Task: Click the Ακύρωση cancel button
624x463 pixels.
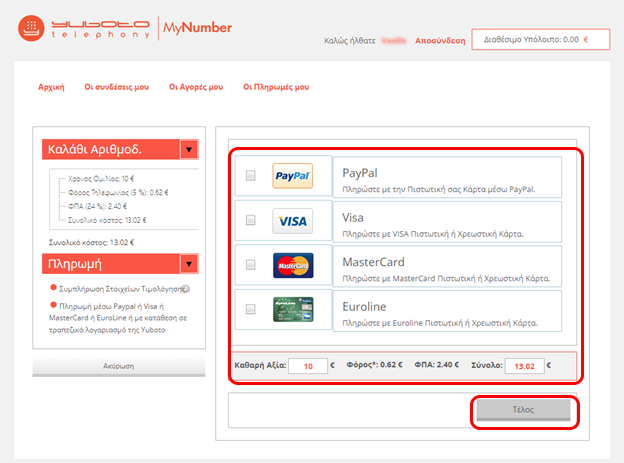Action: click(x=119, y=366)
